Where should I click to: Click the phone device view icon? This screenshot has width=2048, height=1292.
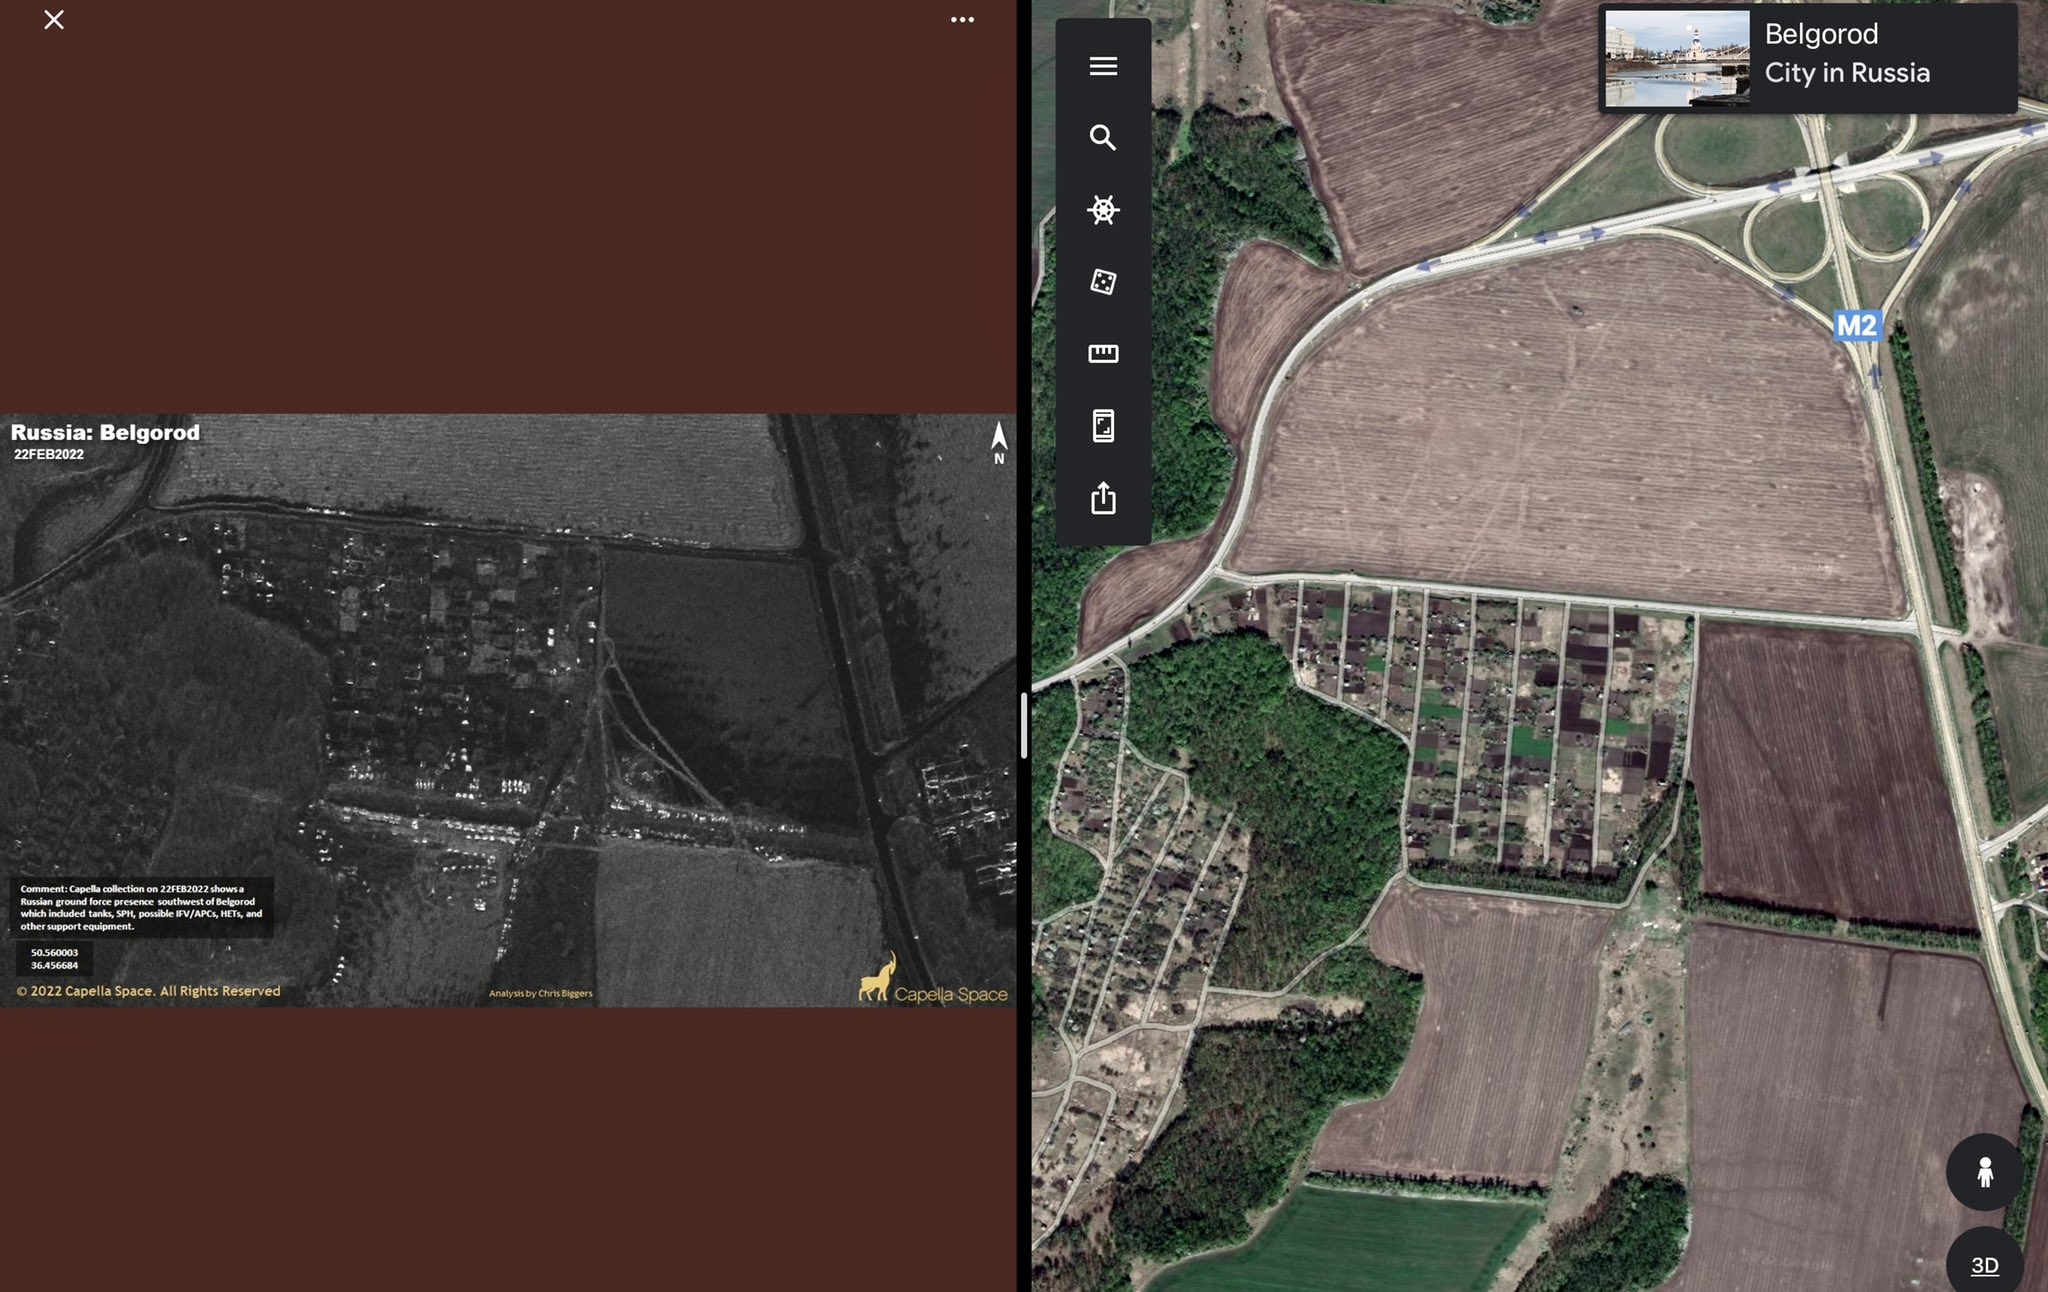[1103, 426]
